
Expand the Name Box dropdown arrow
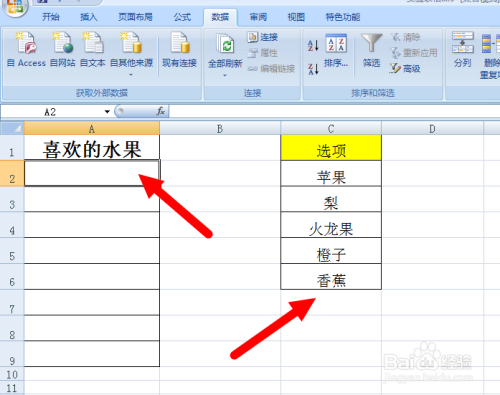click(x=107, y=112)
